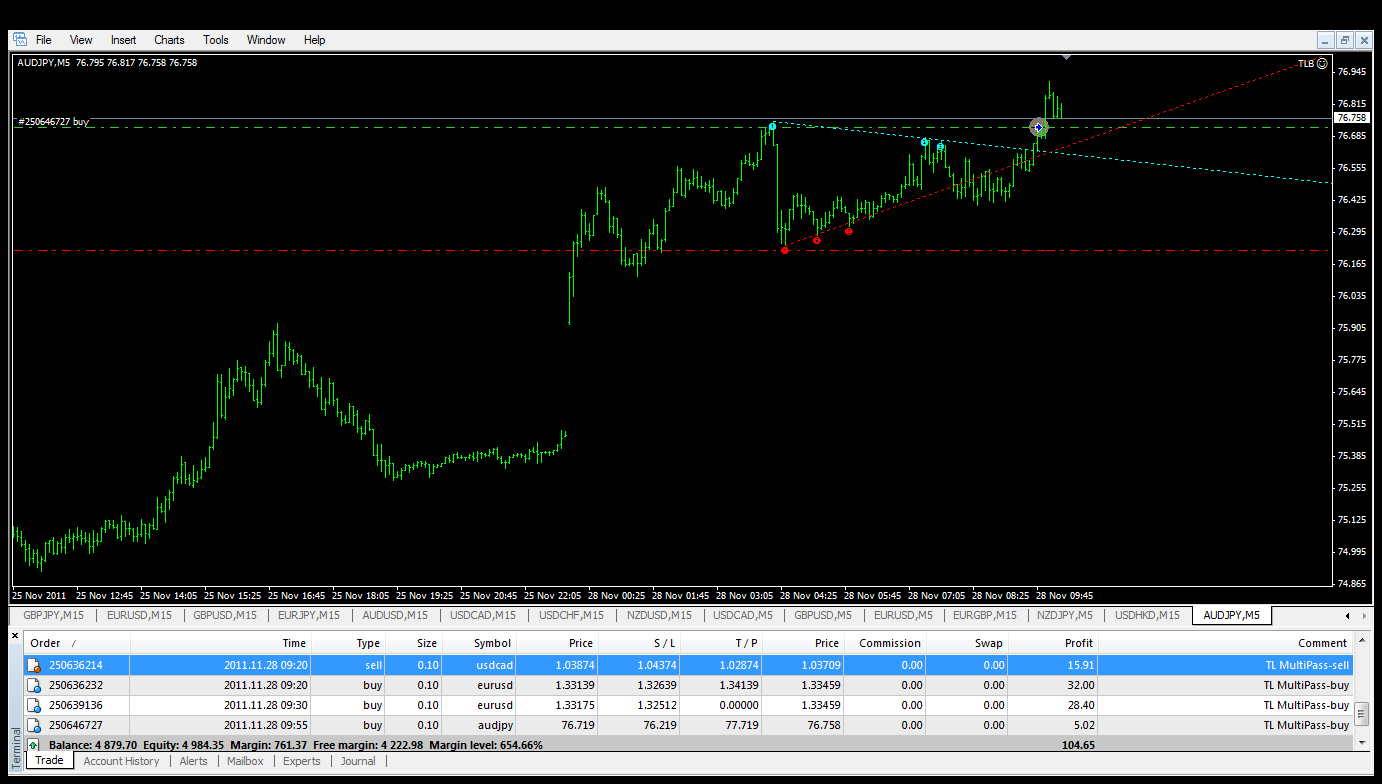Click the green arrow icon beside Balance
Viewport: 1382px width, 784px height.
pos(35,745)
